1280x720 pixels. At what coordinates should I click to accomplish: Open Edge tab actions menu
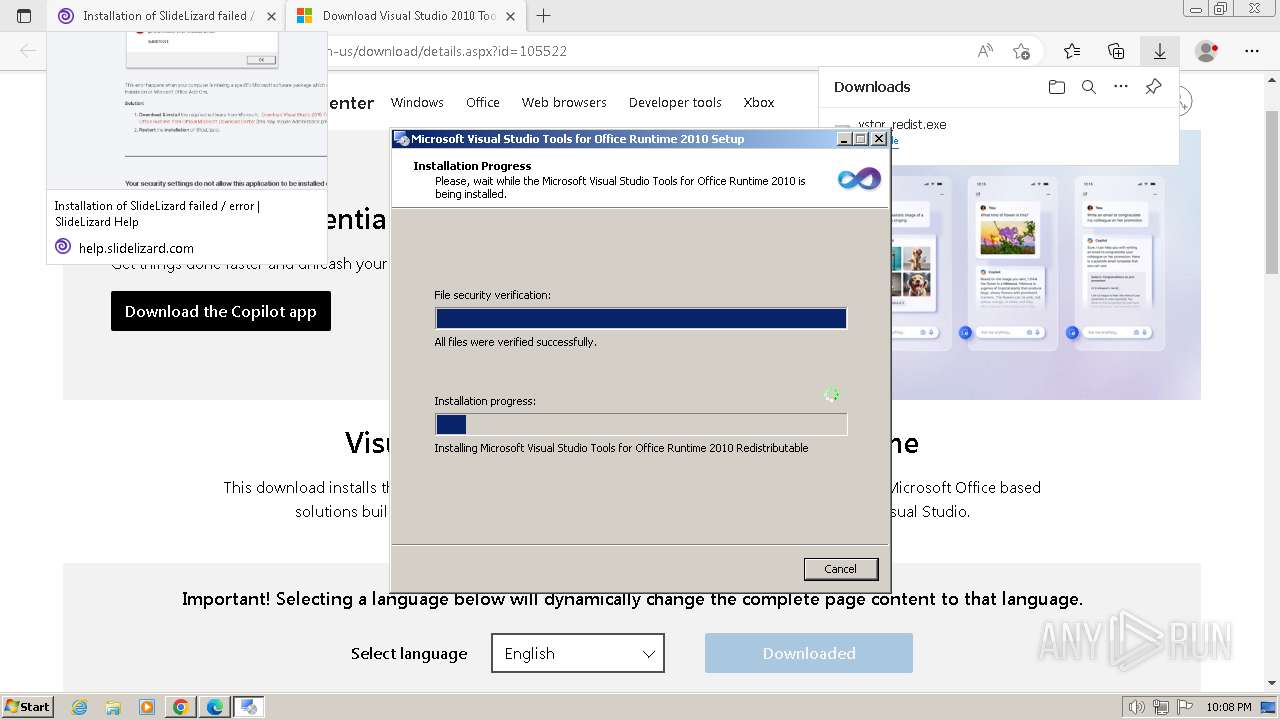pyautogui.click(x=24, y=16)
